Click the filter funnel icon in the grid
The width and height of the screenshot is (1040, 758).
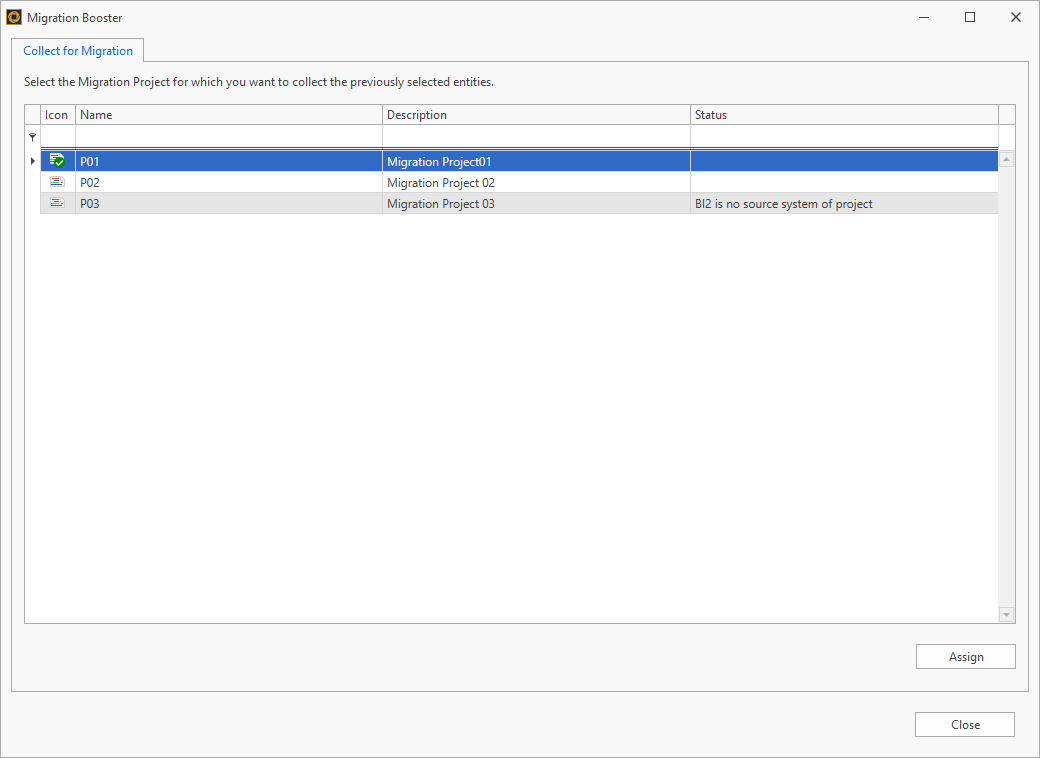(32, 136)
